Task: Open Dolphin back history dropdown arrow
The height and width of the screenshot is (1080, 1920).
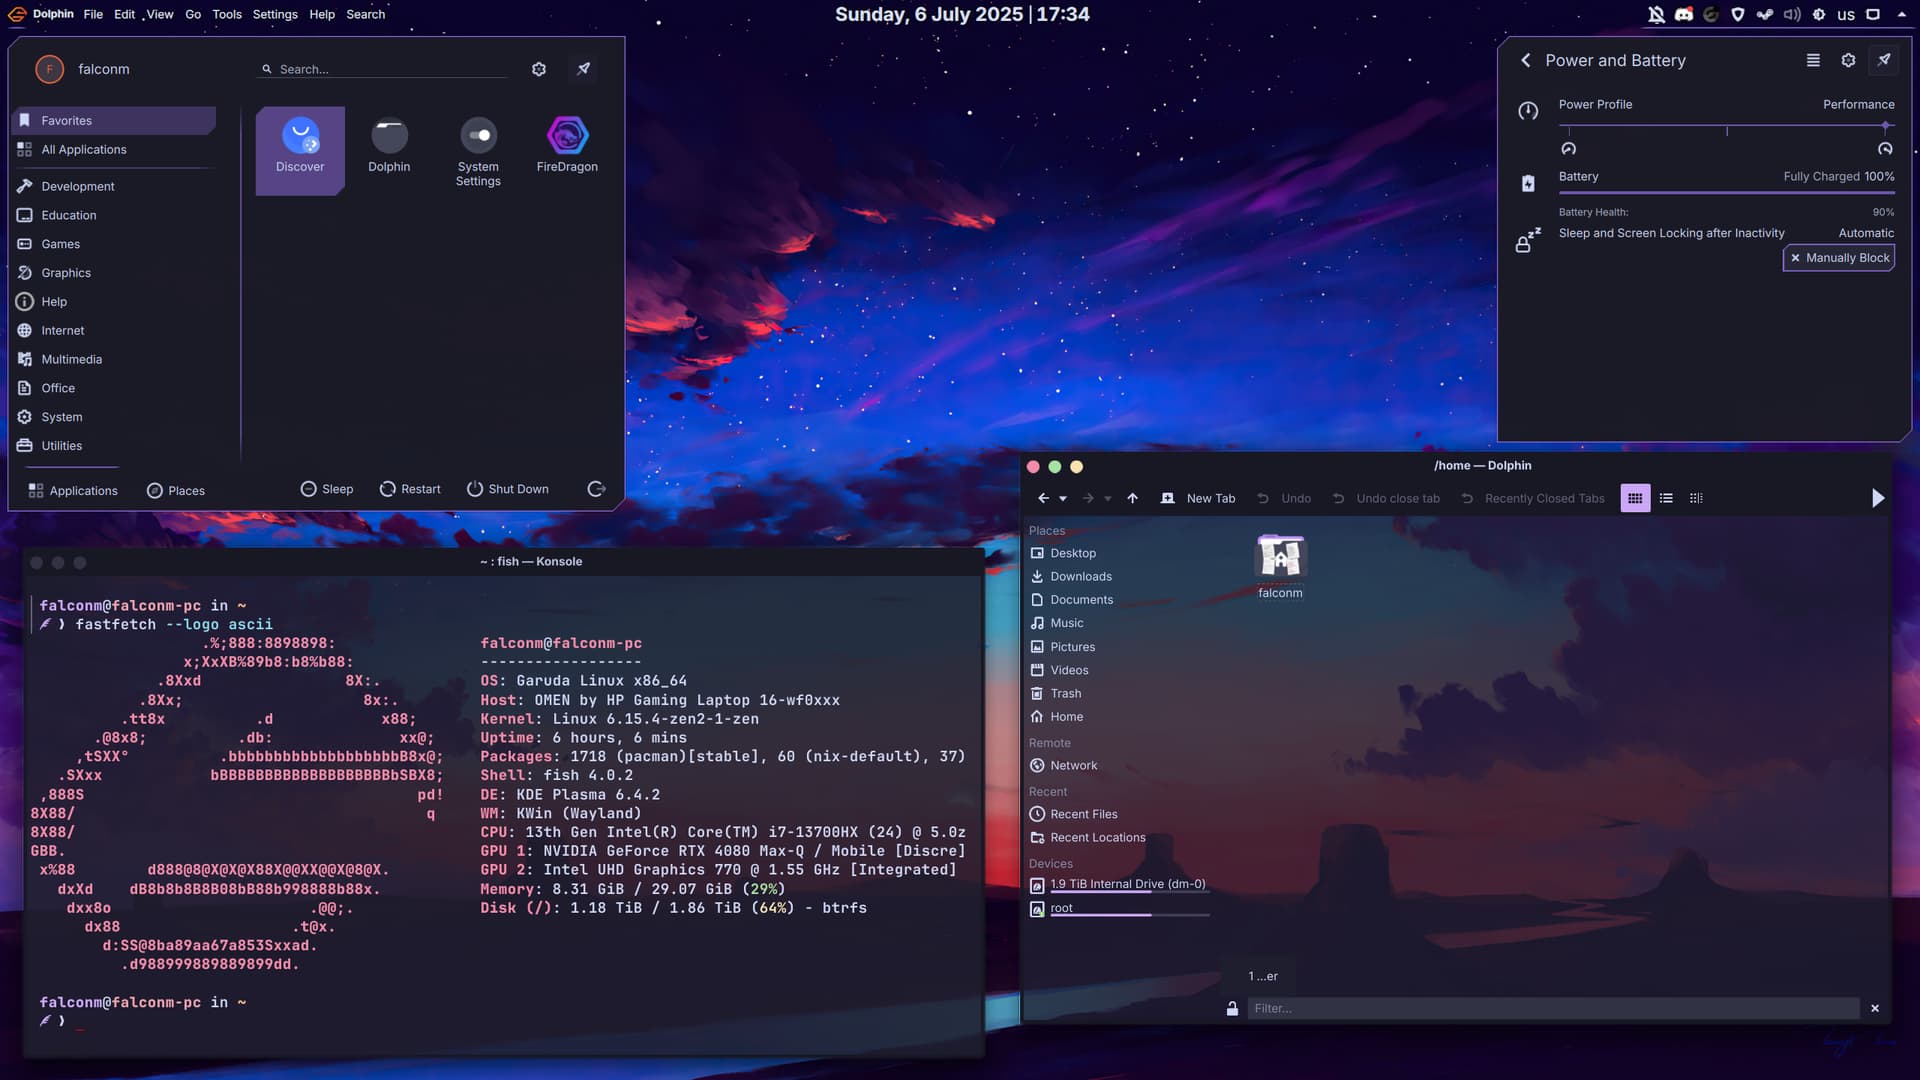Action: pos(1063,498)
